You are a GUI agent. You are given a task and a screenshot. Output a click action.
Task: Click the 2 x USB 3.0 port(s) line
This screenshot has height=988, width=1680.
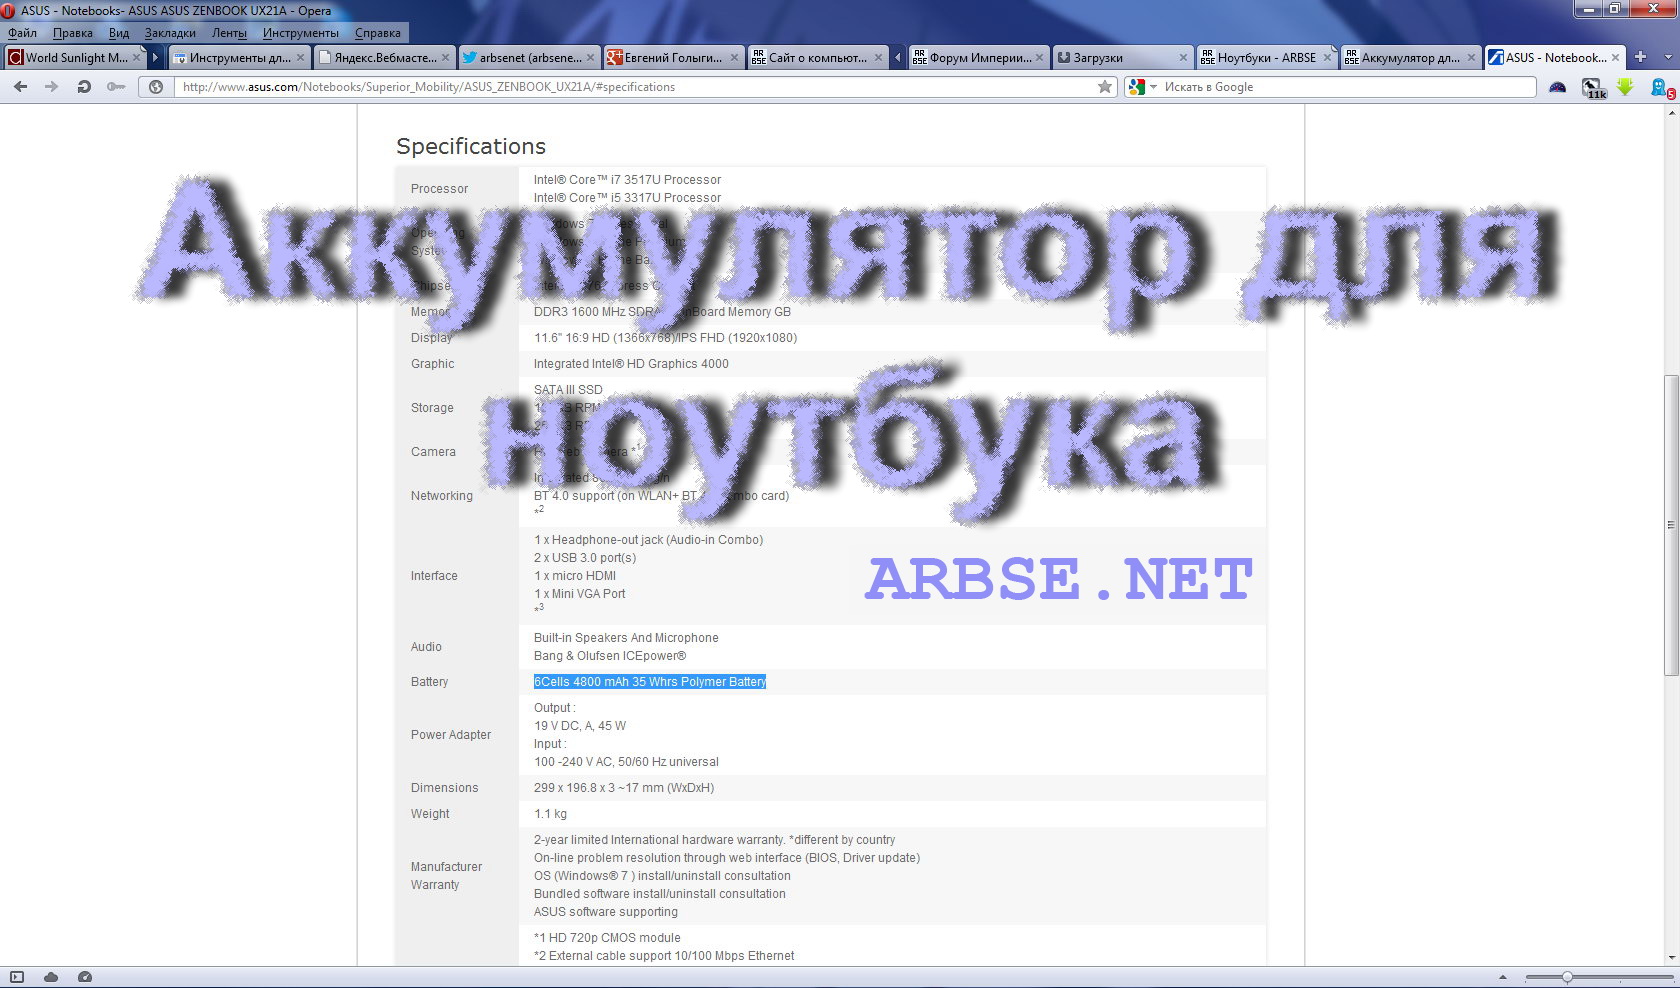click(585, 558)
